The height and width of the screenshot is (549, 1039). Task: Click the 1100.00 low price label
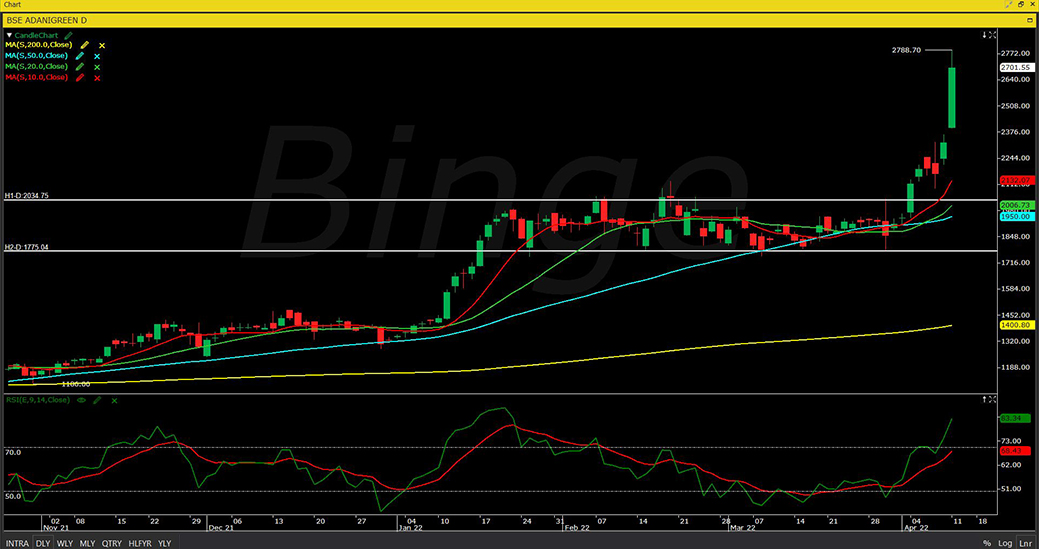click(76, 384)
